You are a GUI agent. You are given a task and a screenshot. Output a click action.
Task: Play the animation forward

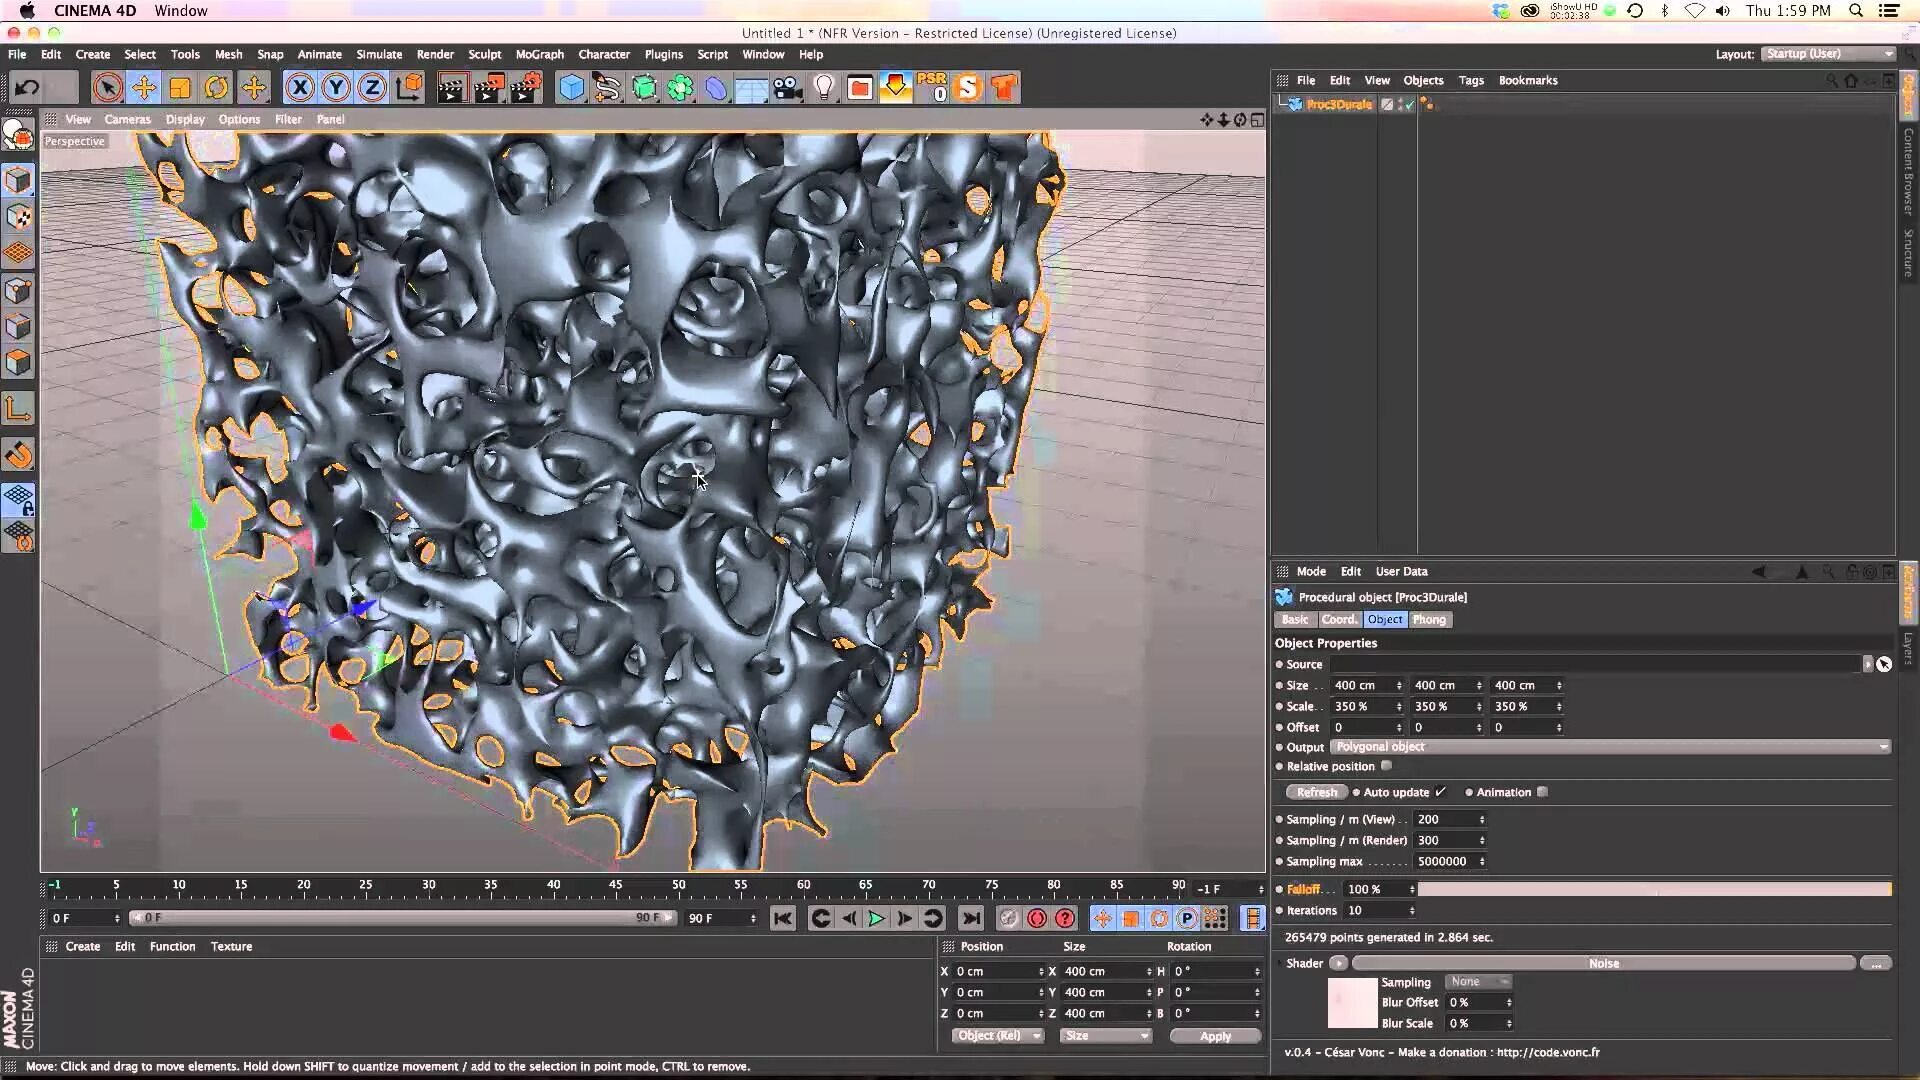(876, 918)
